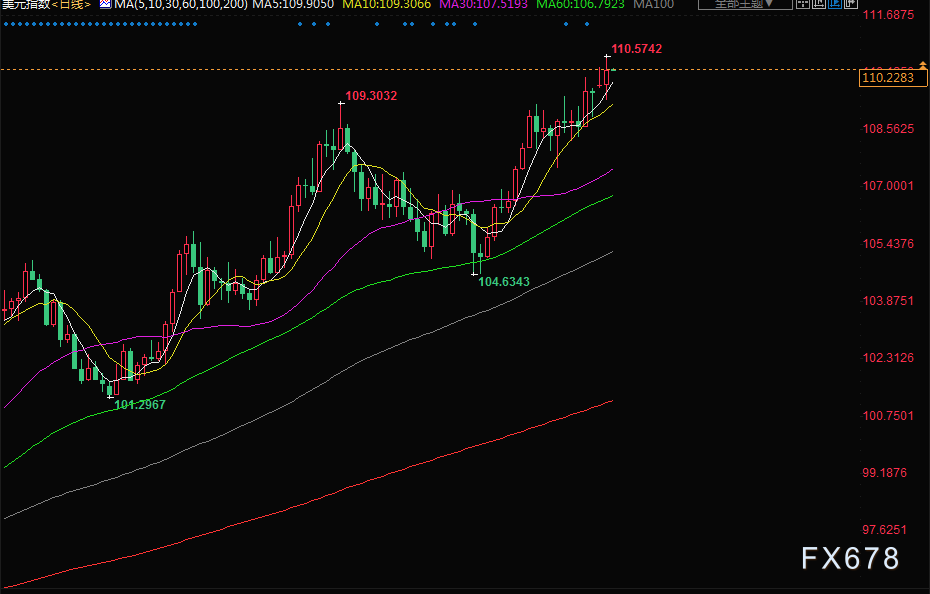This screenshot has width=930, height=594.
Task: Click the 104.6343 low price label
Action: click(x=504, y=282)
